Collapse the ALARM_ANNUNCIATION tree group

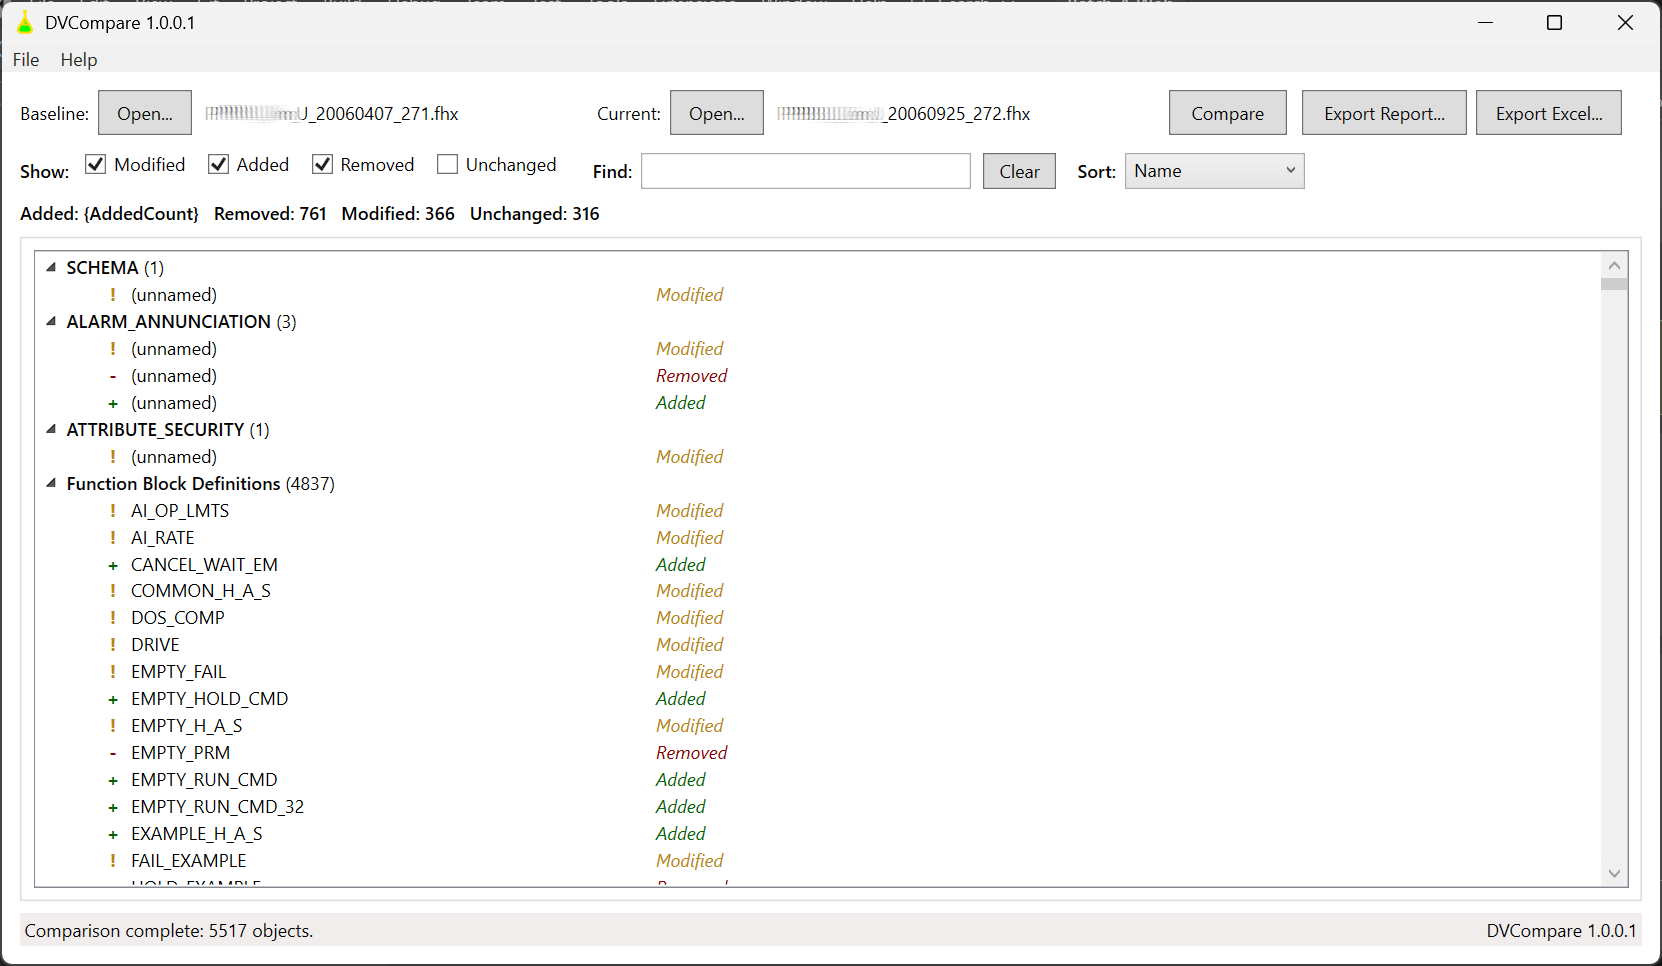pyautogui.click(x=51, y=322)
